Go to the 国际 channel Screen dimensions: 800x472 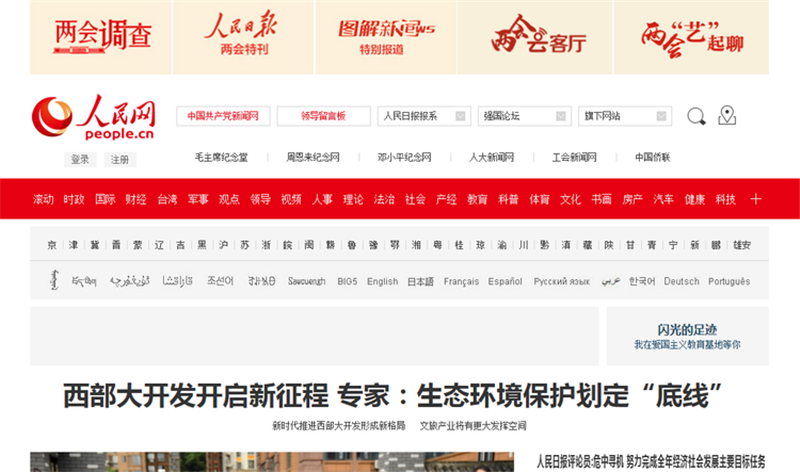point(105,199)
